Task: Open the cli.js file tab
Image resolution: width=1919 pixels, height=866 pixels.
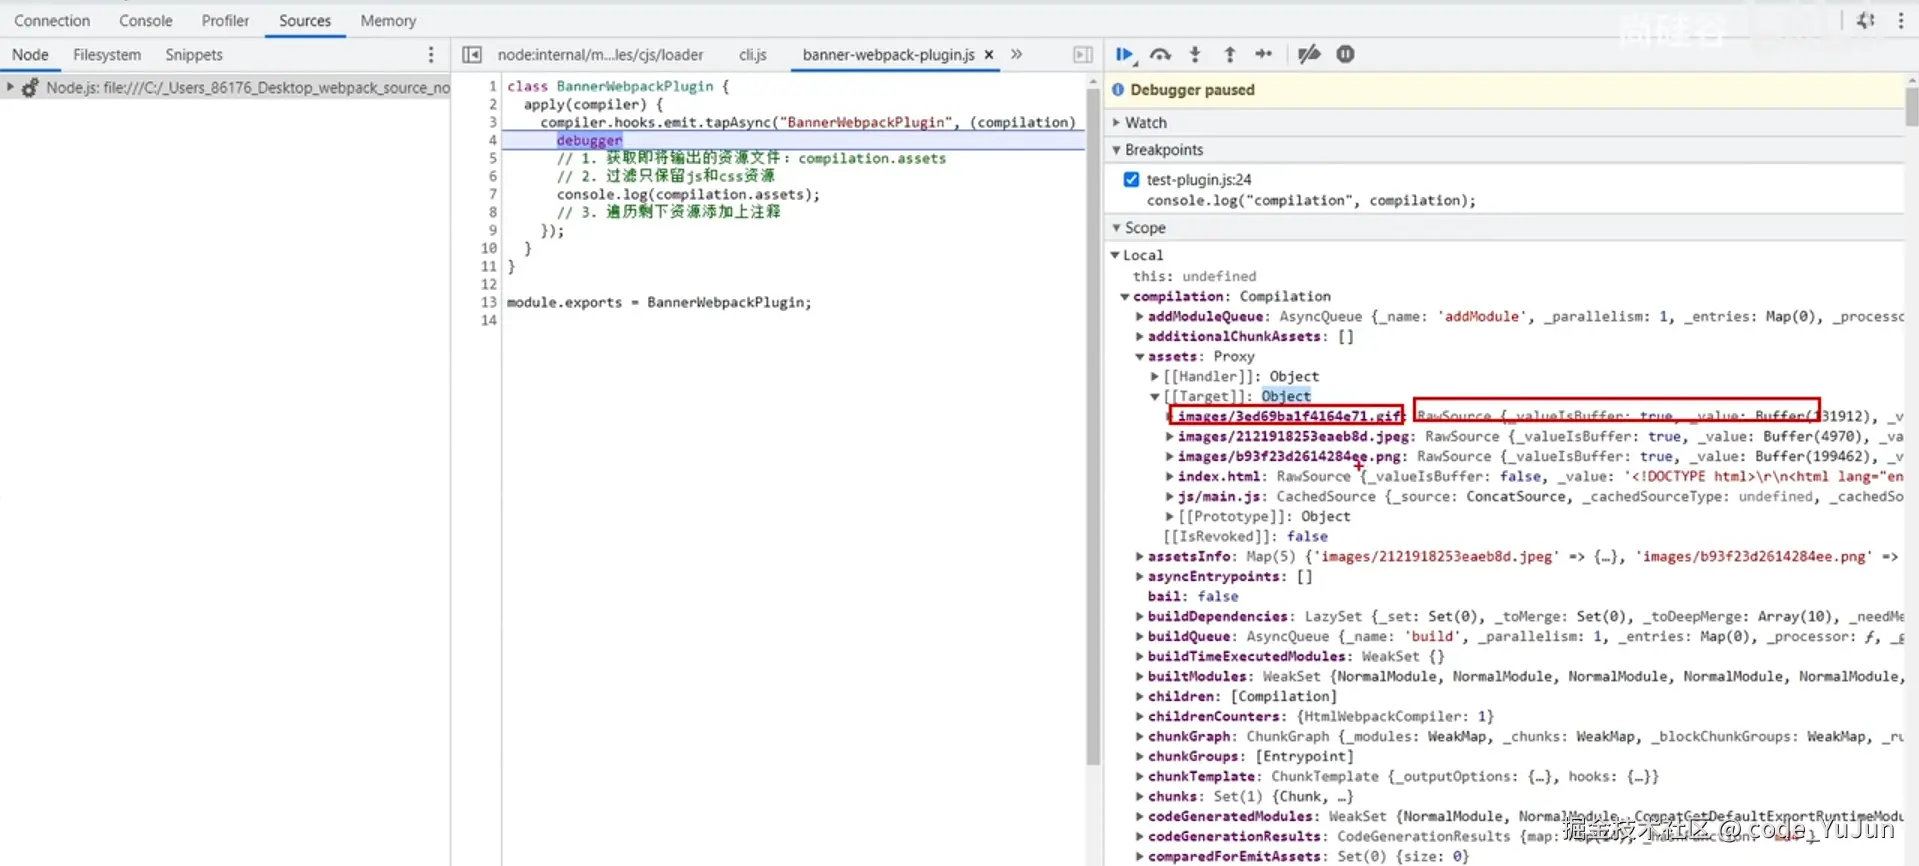Action: [752, 55]
